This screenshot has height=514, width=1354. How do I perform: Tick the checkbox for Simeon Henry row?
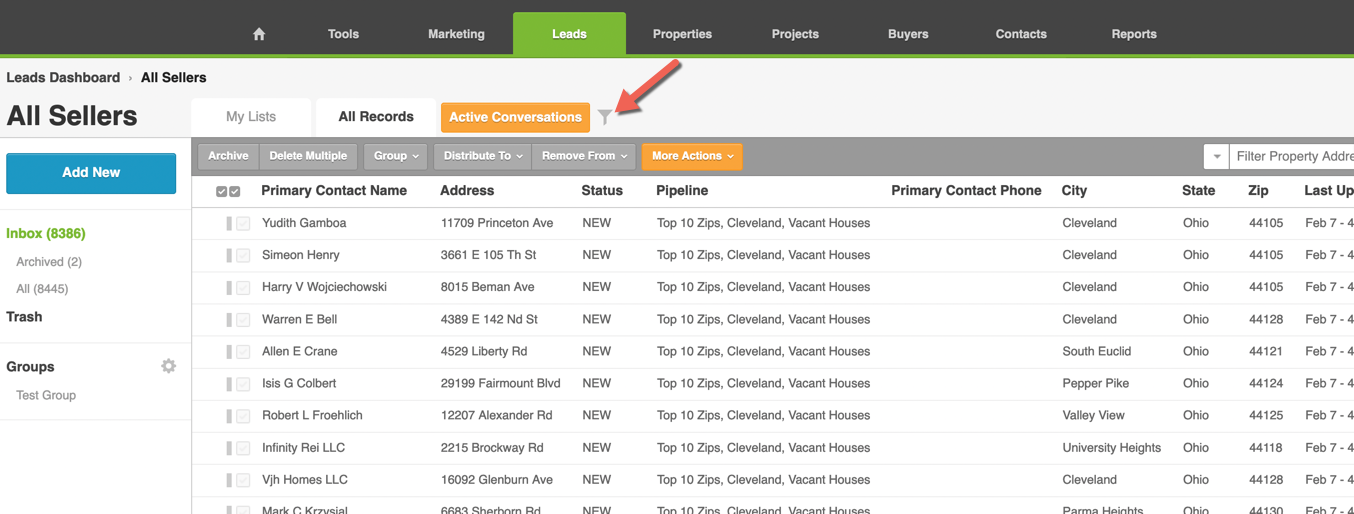click(243, 256)
